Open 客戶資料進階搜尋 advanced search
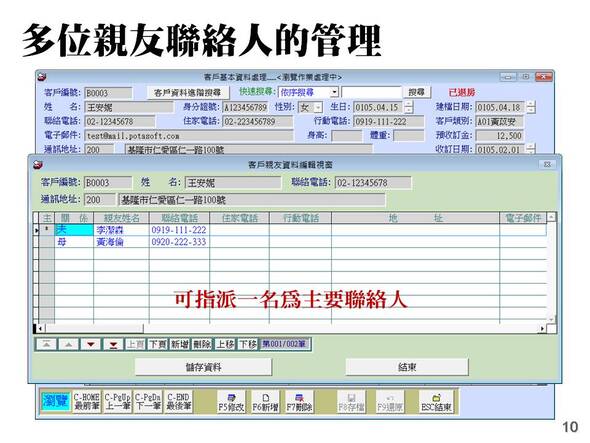Screen dimensions: 590x443 [x=187, y=93]
